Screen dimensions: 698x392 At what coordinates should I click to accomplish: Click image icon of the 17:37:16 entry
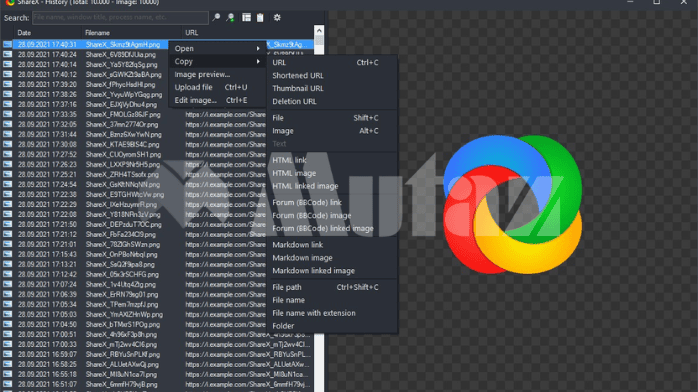point(8,105)
